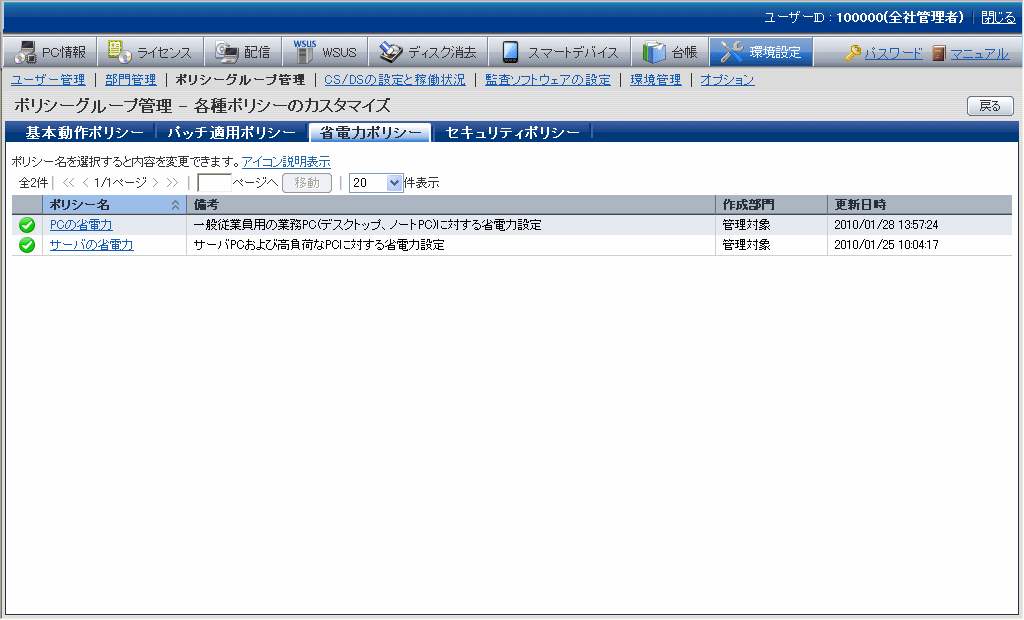Open オプション link

728,80
